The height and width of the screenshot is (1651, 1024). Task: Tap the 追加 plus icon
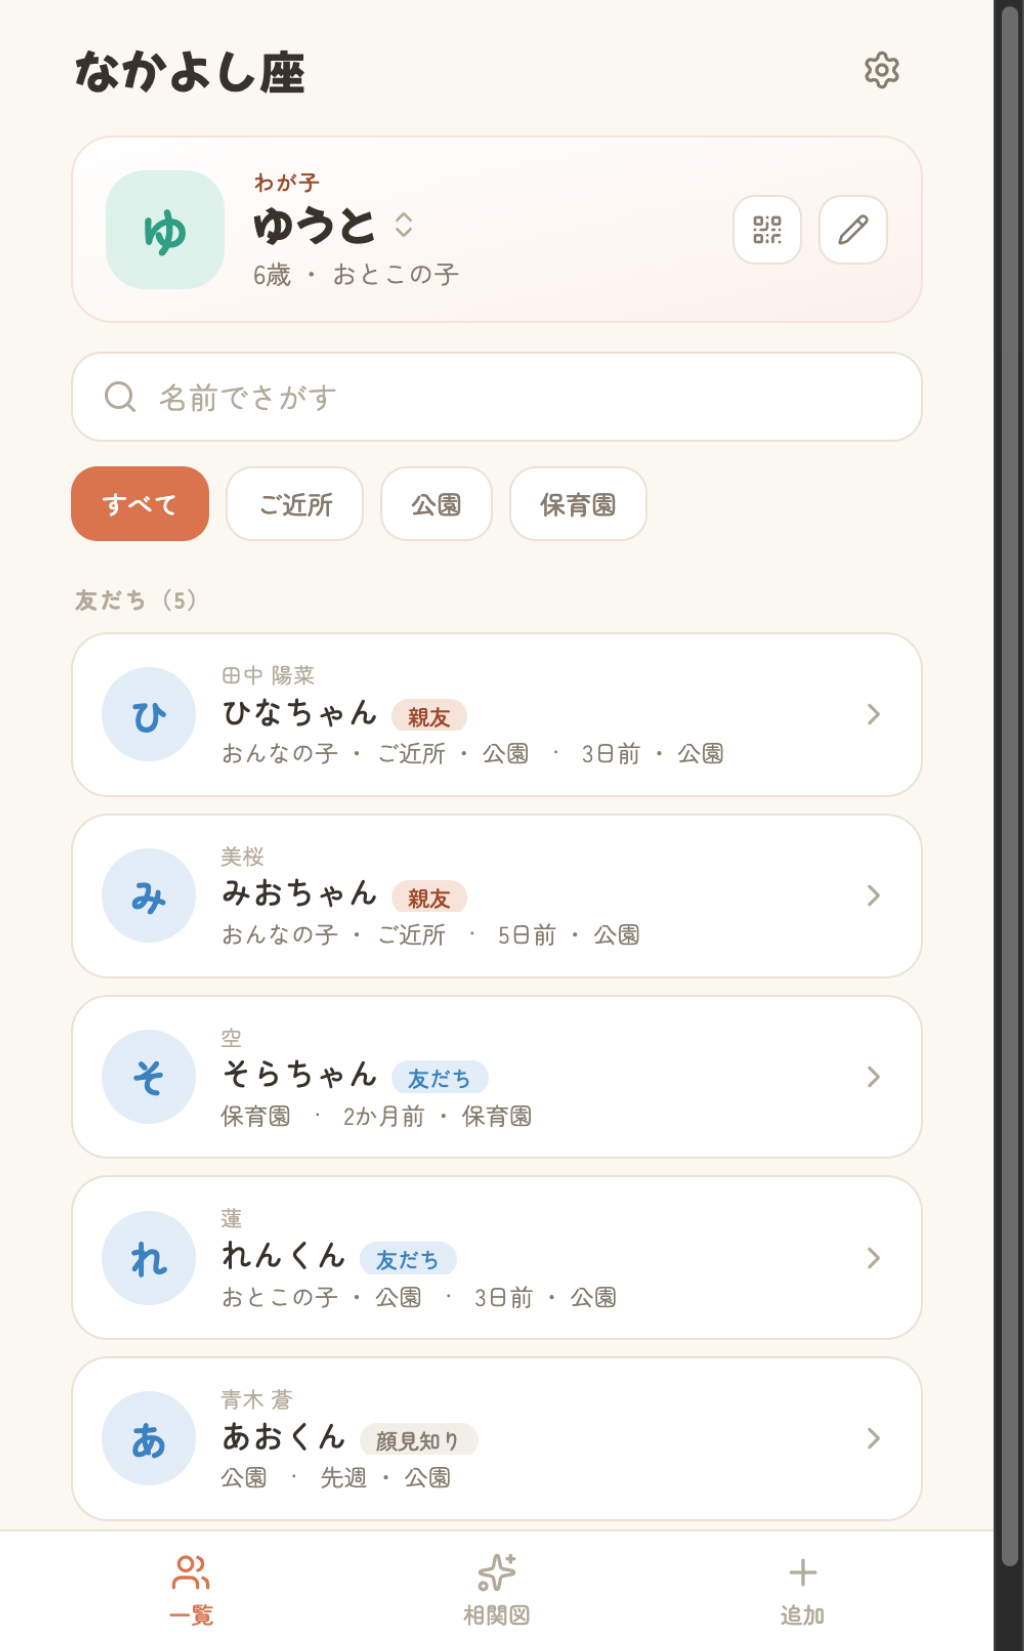click(x=802, y=1572)
